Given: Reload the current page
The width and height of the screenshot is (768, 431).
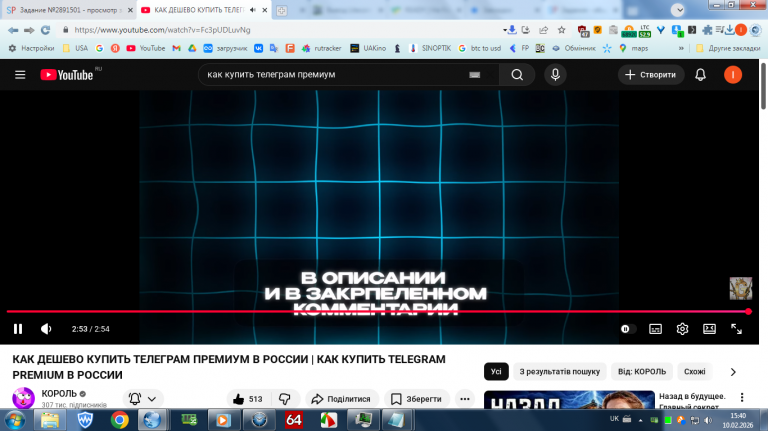Looking at the screenshot, I should click(46, 30).
